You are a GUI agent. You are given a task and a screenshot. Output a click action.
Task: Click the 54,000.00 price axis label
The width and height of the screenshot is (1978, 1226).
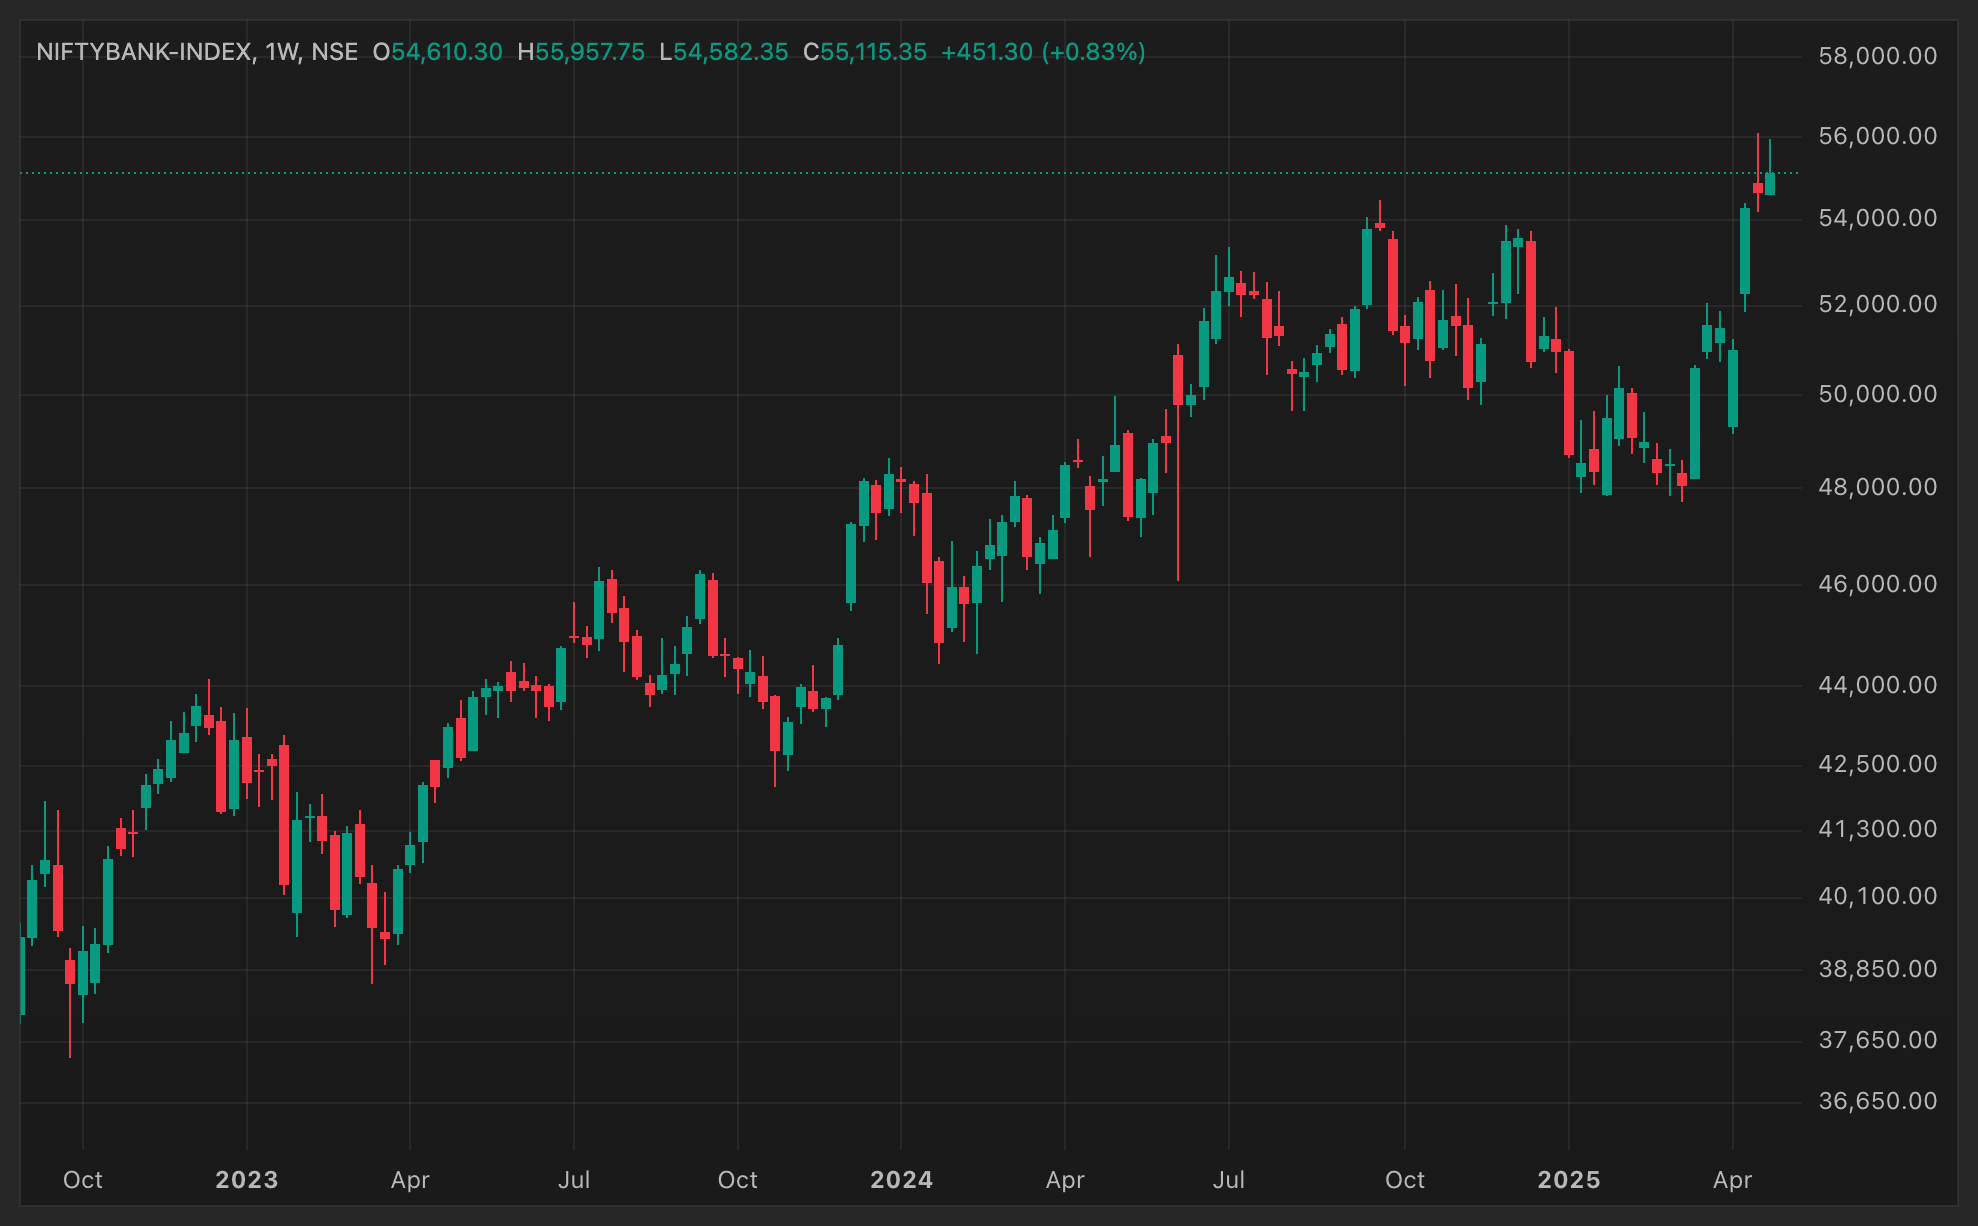tap(1877, 218)
